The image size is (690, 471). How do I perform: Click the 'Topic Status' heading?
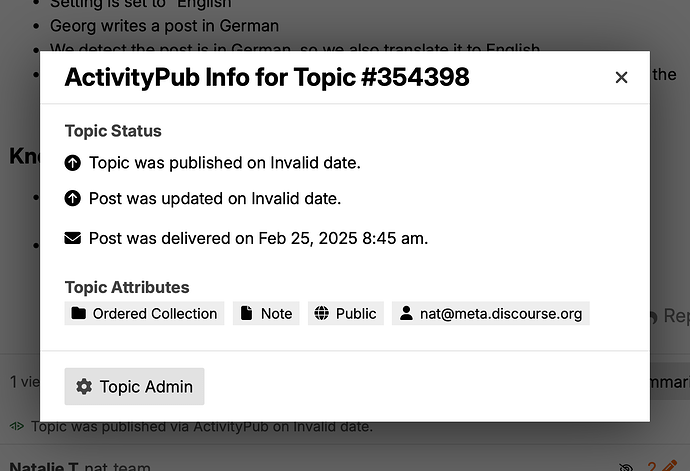(113, 131)
